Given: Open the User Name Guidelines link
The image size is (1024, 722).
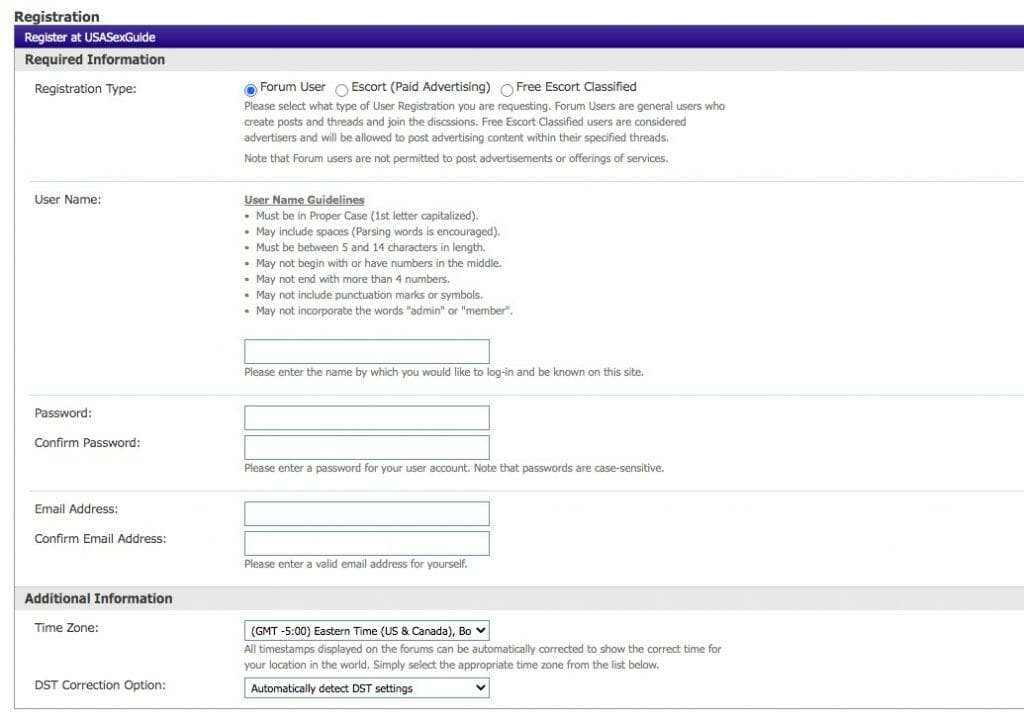Looking at the screenshot, I should point(304,200).
